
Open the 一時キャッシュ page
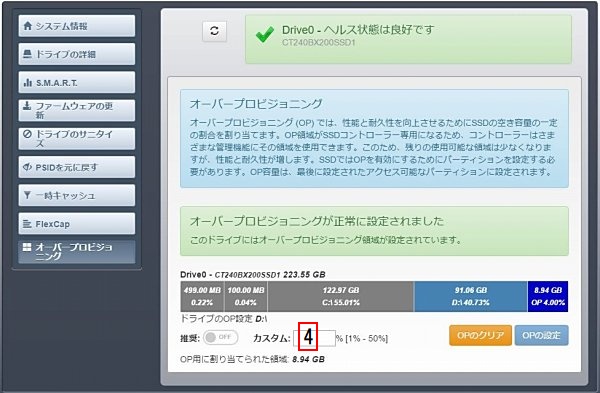[77, 195]
